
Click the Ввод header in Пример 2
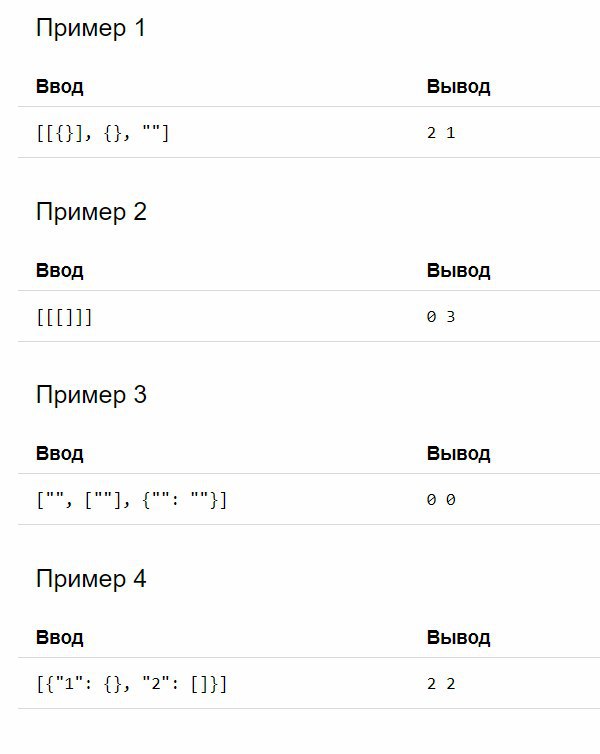60,271
